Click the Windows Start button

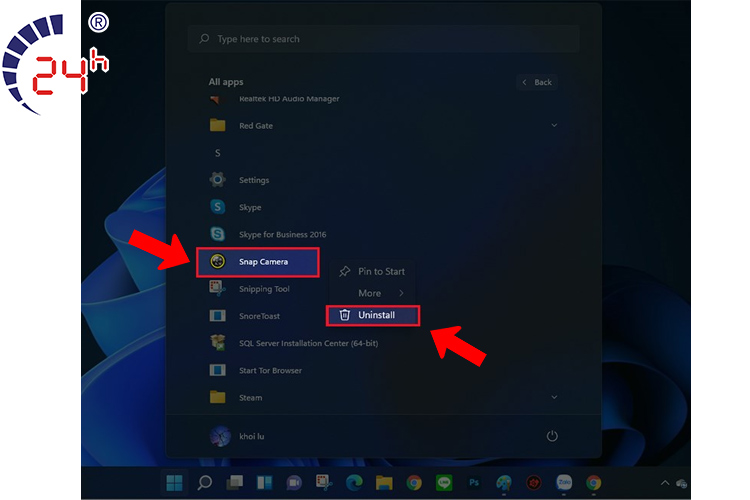pyautogui.click(x=175, y=483)
